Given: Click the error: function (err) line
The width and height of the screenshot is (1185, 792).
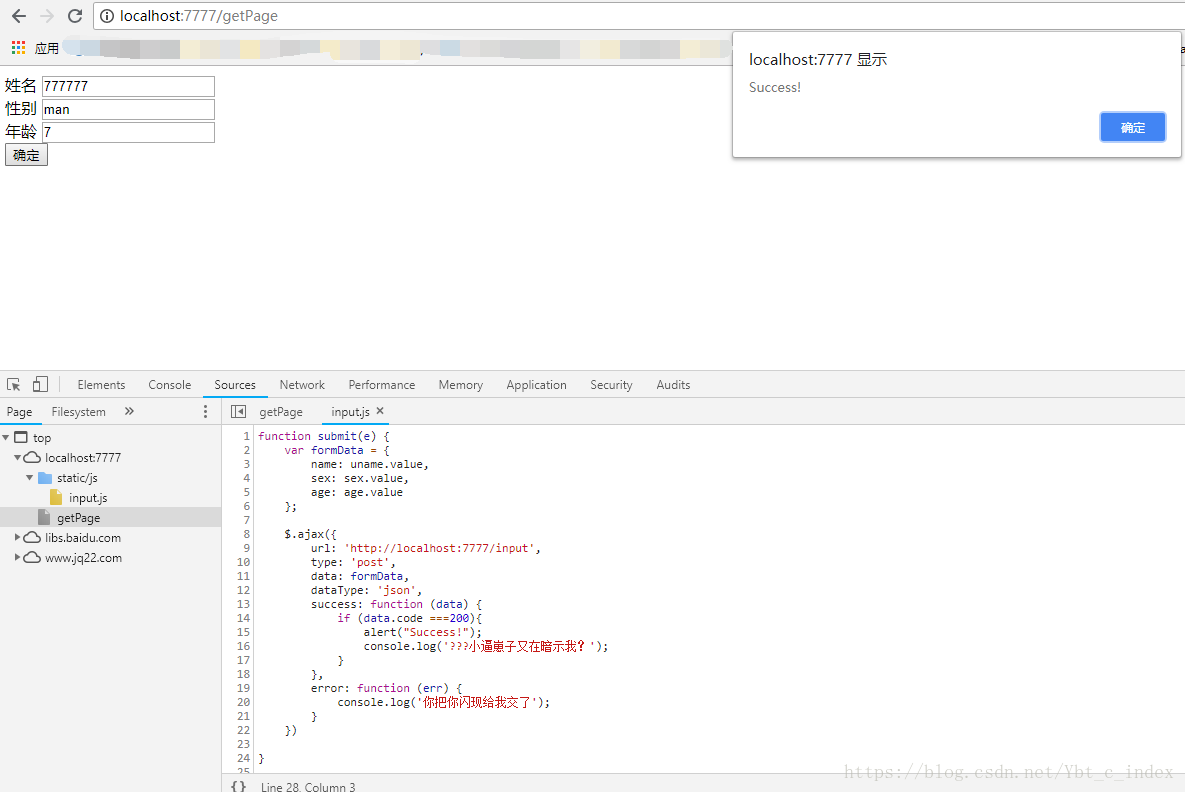Looking at the screenshot, I should (386, 688).
